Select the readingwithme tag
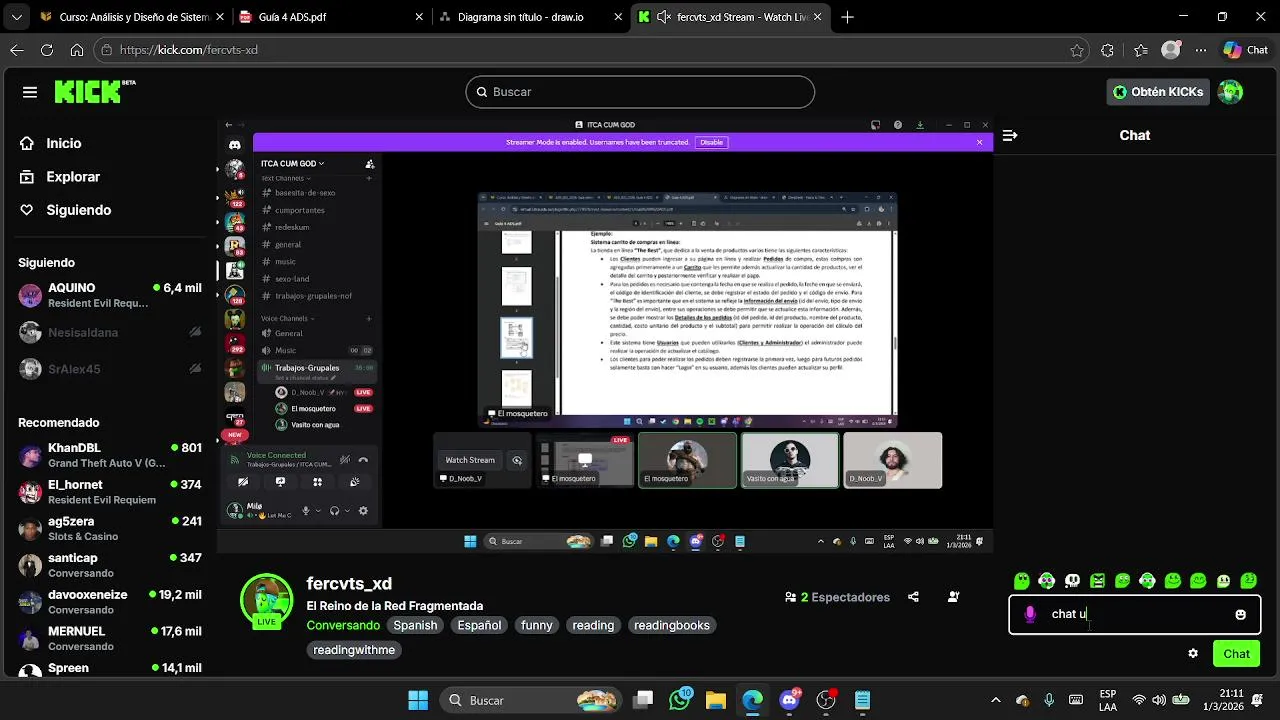 pos(354,650)
